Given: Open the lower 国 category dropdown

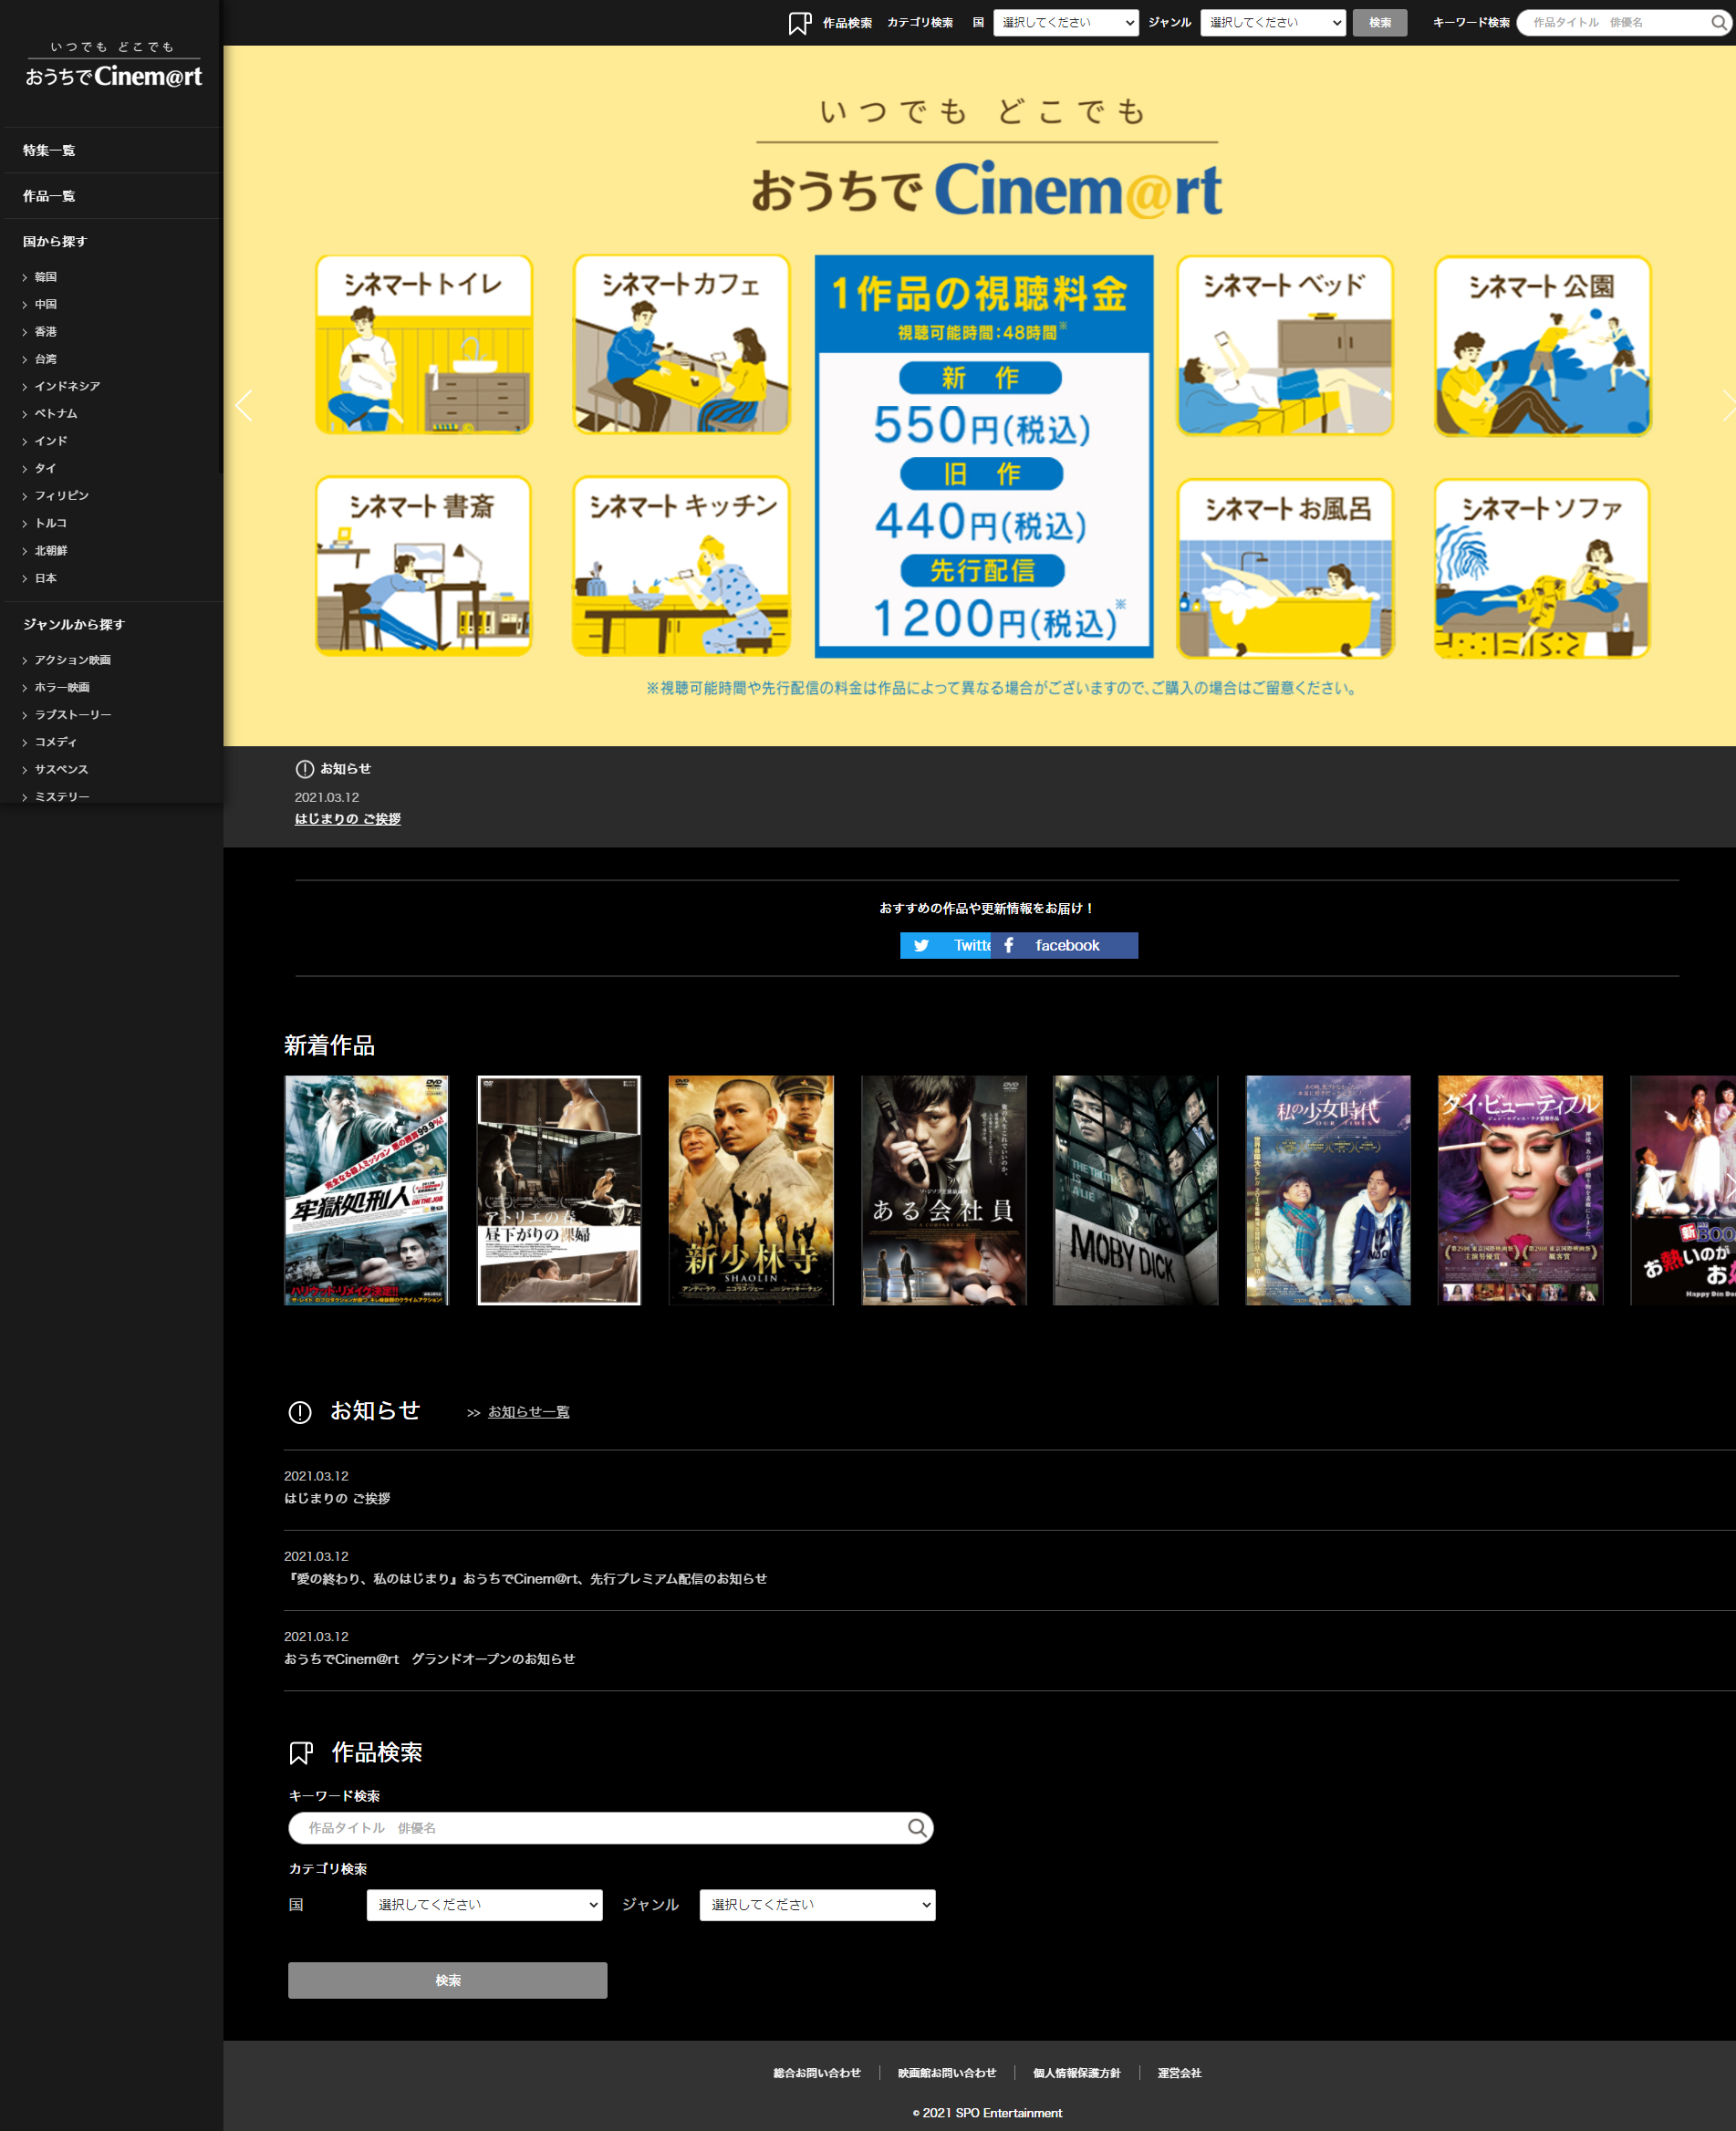Looking at the screenshot, I should (x=484, y=1905).
